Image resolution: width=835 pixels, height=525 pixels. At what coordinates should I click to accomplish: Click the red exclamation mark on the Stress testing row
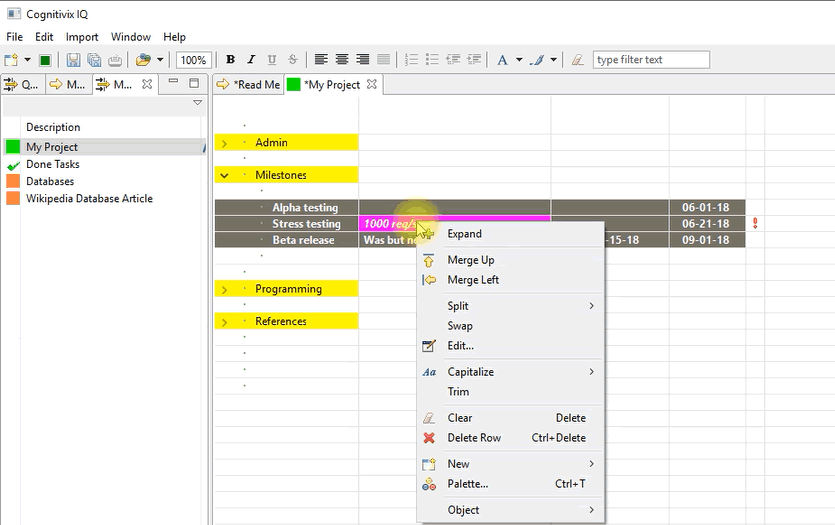755,223
